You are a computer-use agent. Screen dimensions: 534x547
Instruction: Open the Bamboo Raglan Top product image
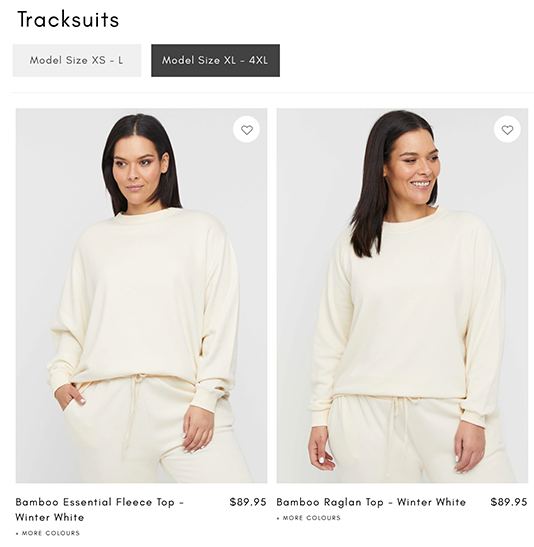click(402, 295)
